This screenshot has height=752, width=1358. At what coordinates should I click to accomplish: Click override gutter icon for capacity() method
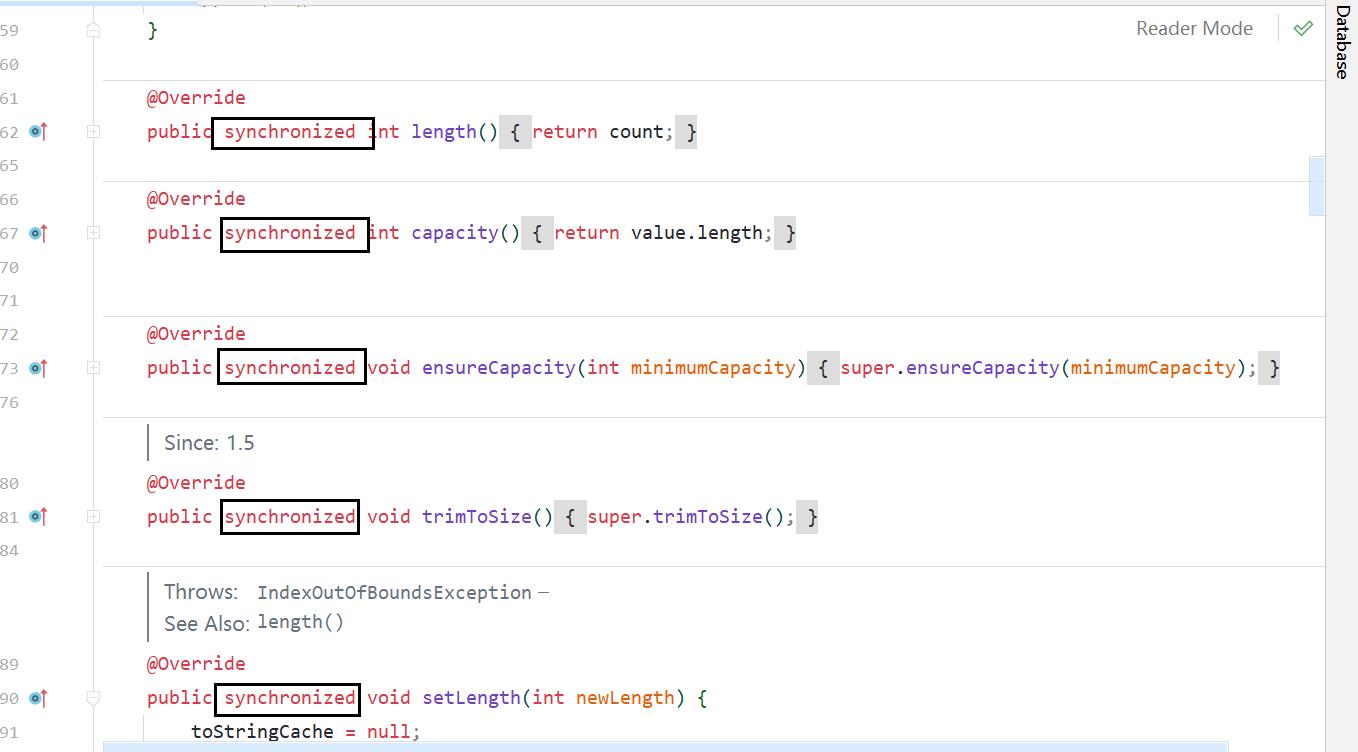click(38, 233)
